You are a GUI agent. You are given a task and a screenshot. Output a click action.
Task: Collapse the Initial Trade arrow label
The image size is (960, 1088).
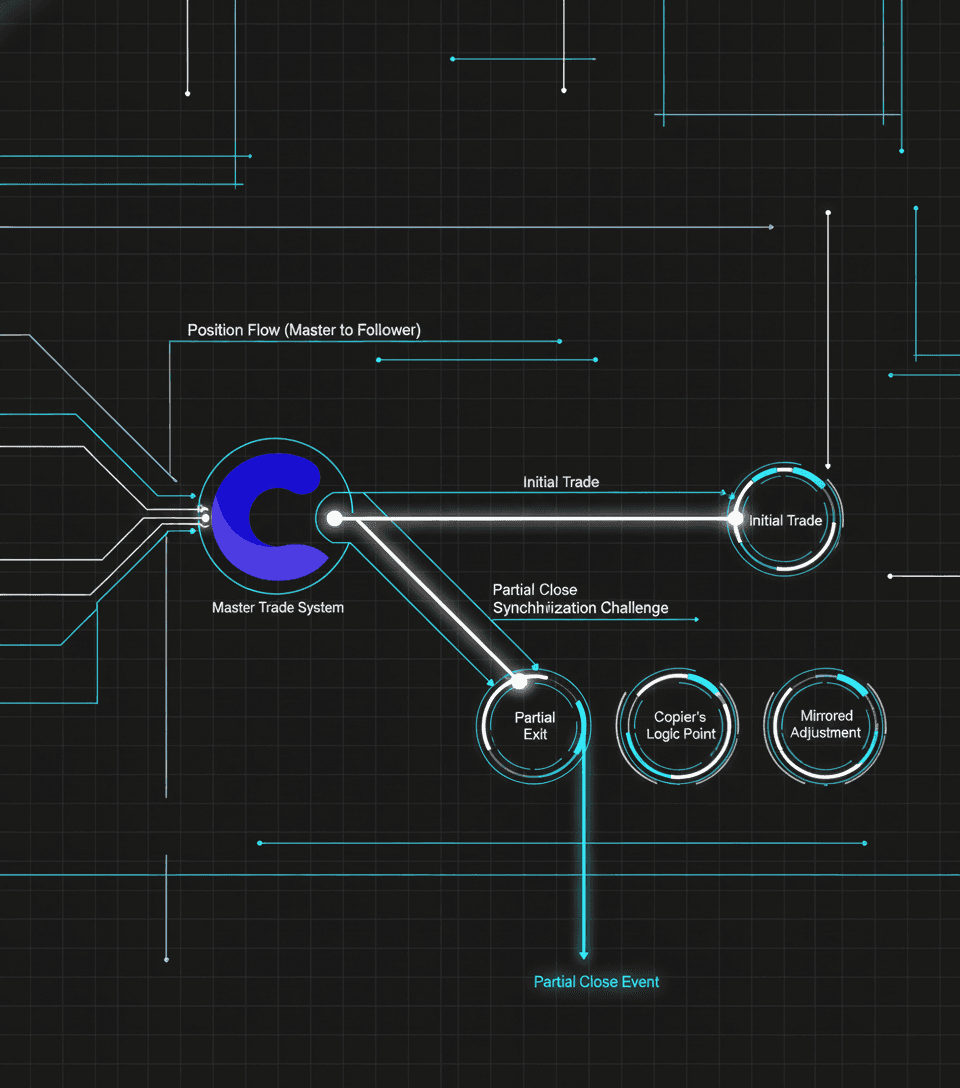[561, 481]
